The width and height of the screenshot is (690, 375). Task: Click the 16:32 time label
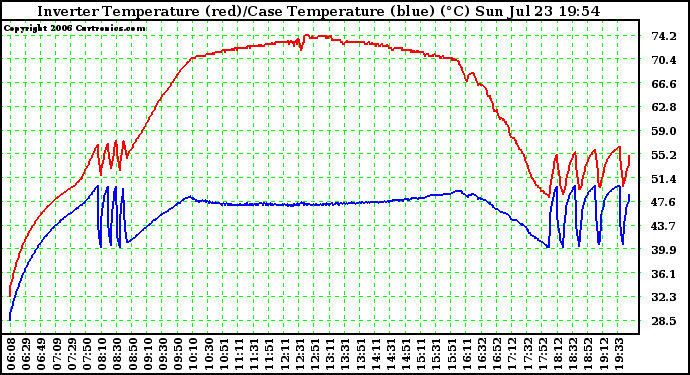coord(482,354)
